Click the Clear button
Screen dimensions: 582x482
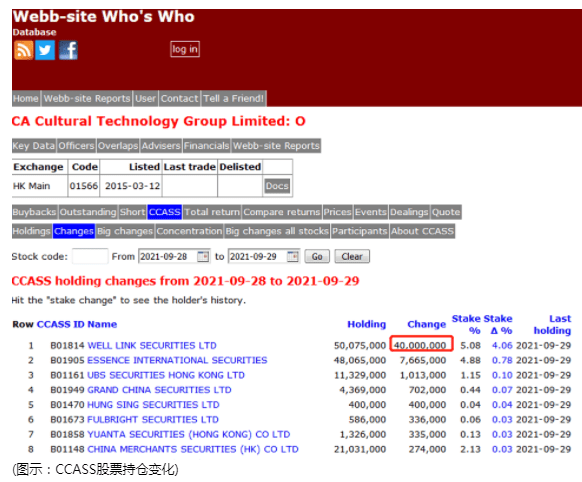pos(352,256)
